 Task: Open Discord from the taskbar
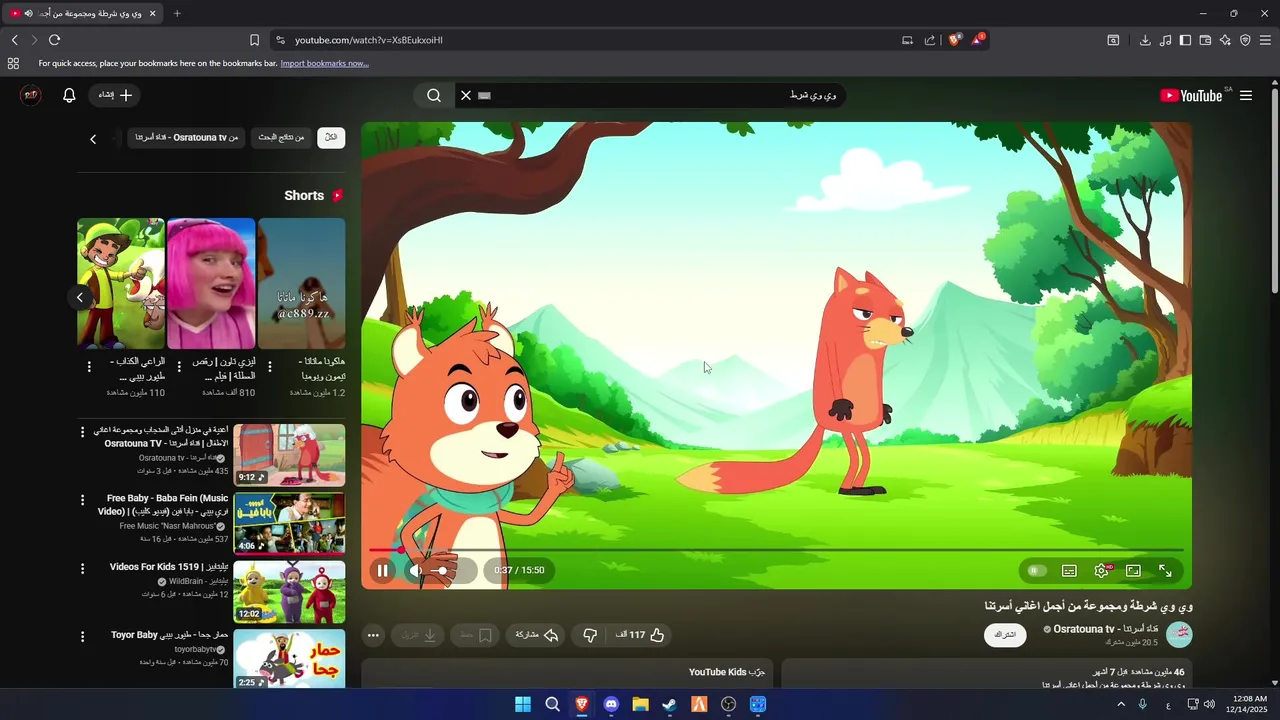click(x=611, y=704)
